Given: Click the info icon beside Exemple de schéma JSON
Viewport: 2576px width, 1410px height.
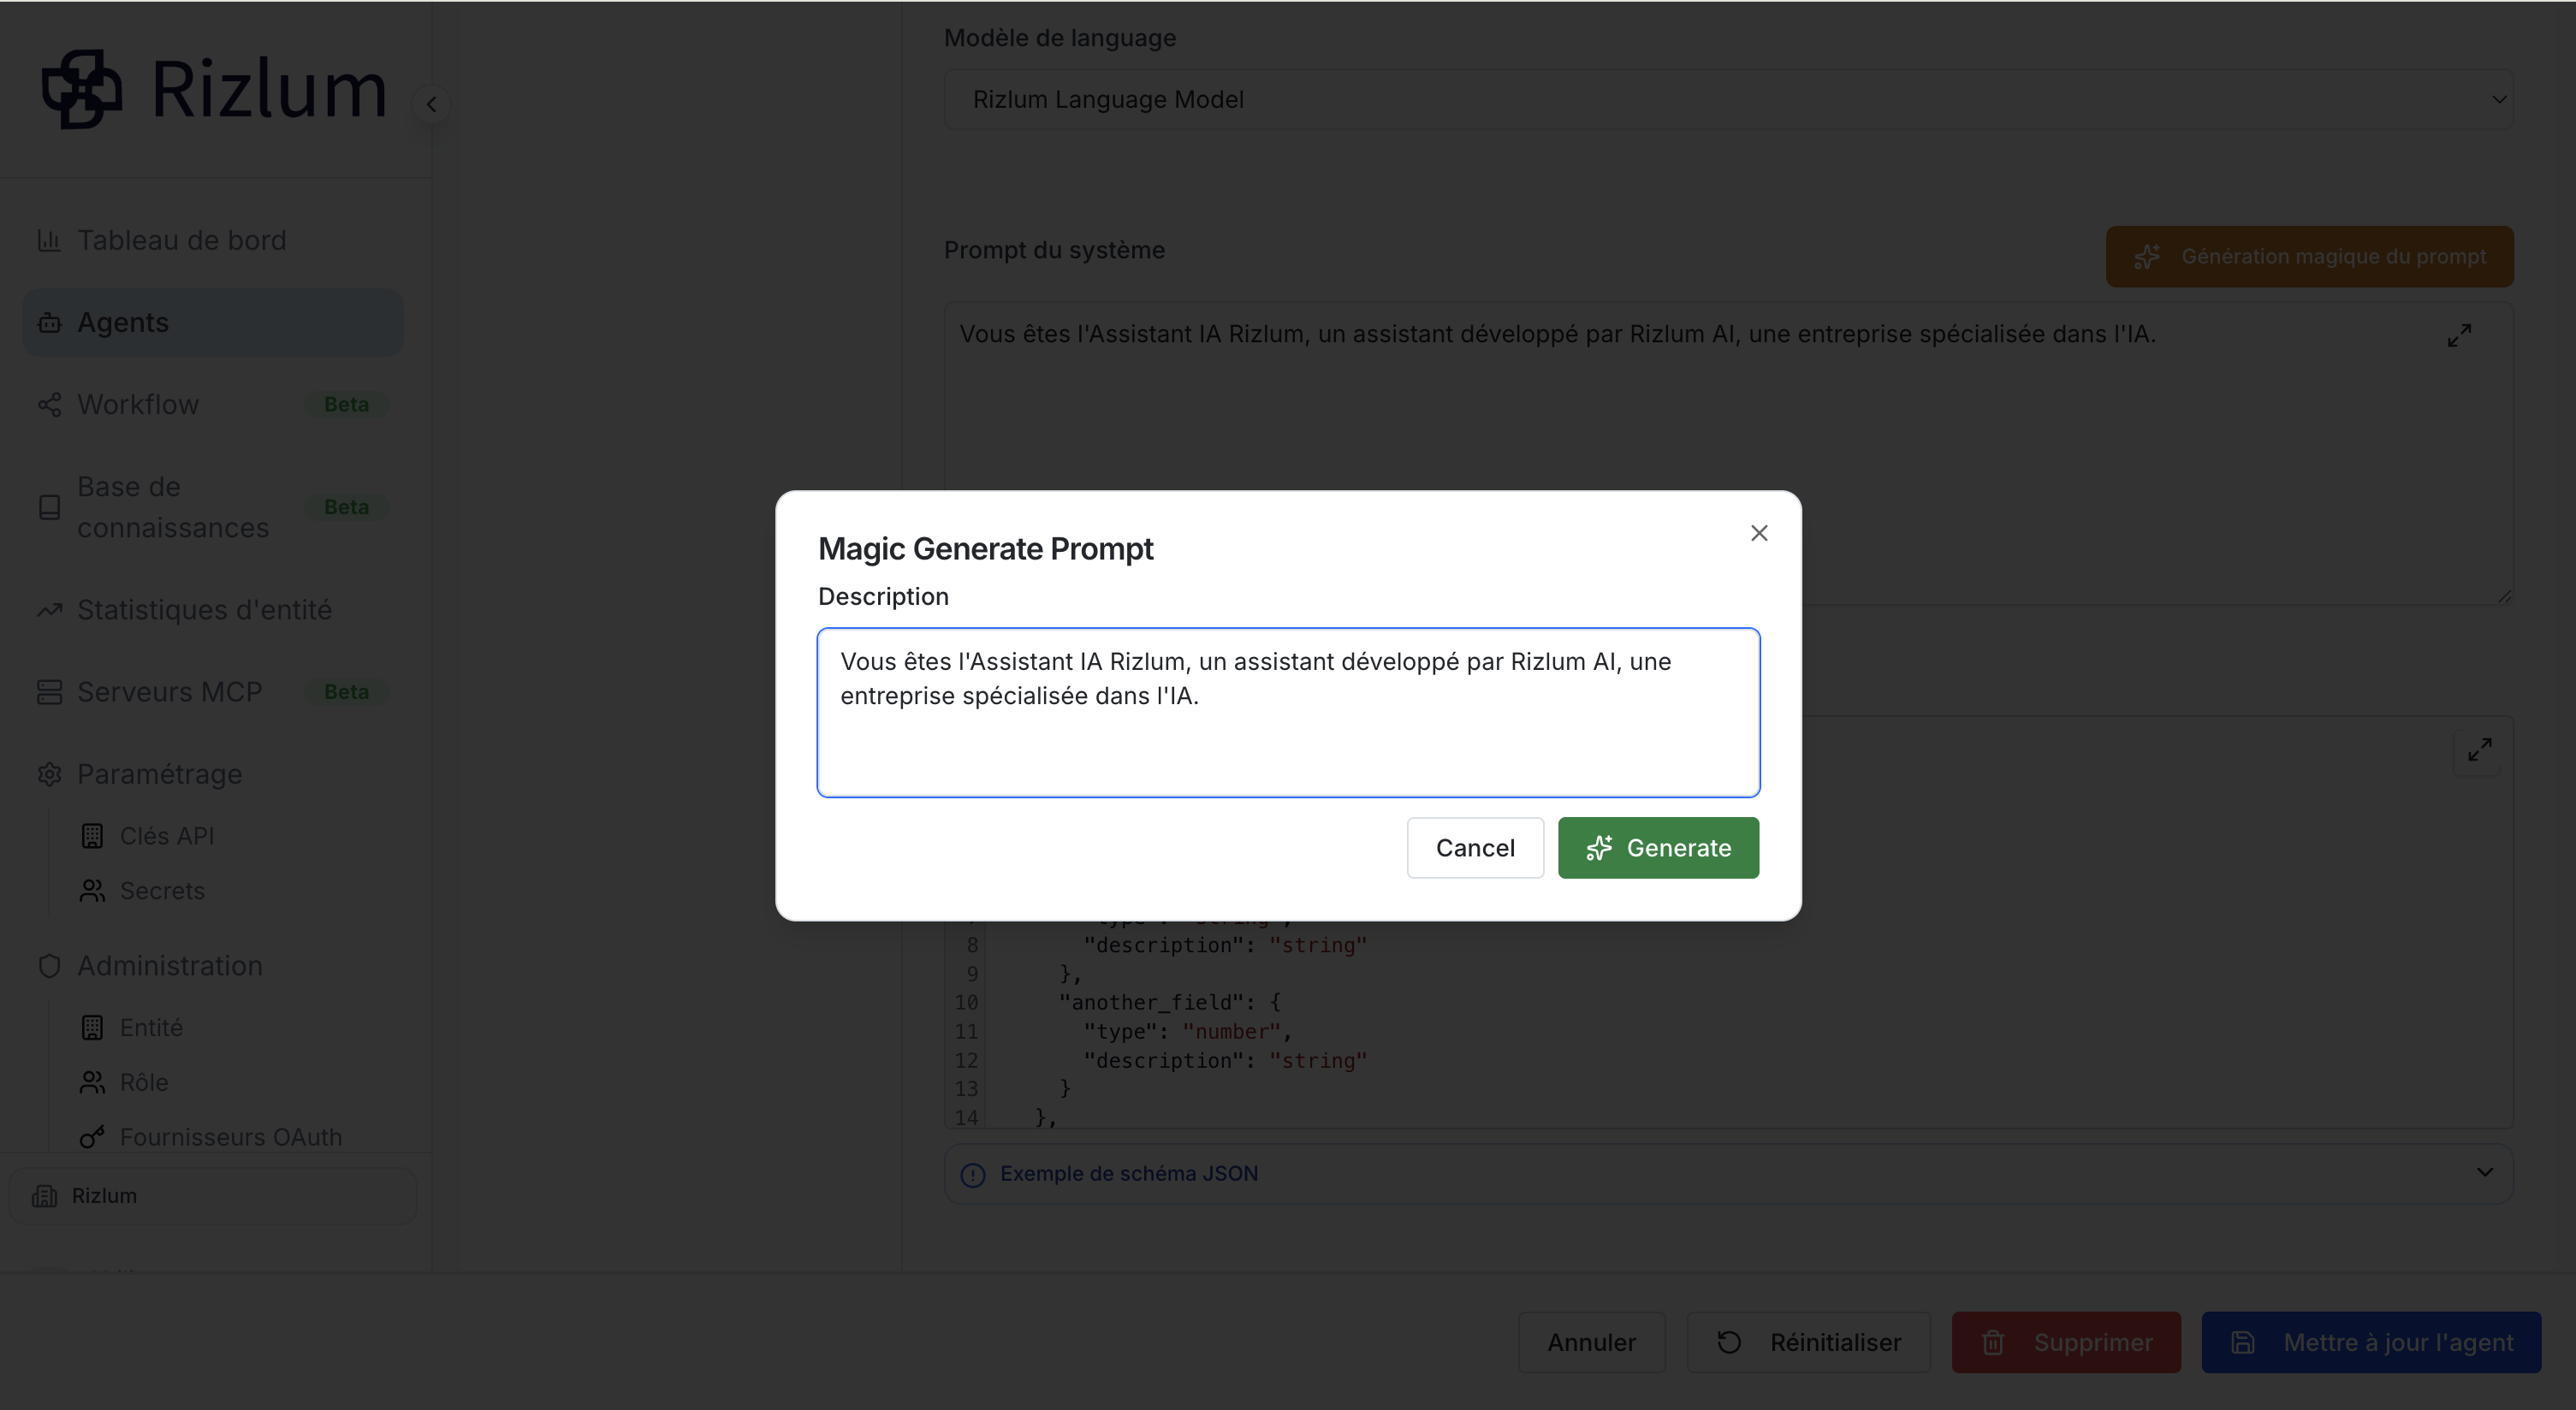Looking at the screenshot, I should coord(972,1175).
